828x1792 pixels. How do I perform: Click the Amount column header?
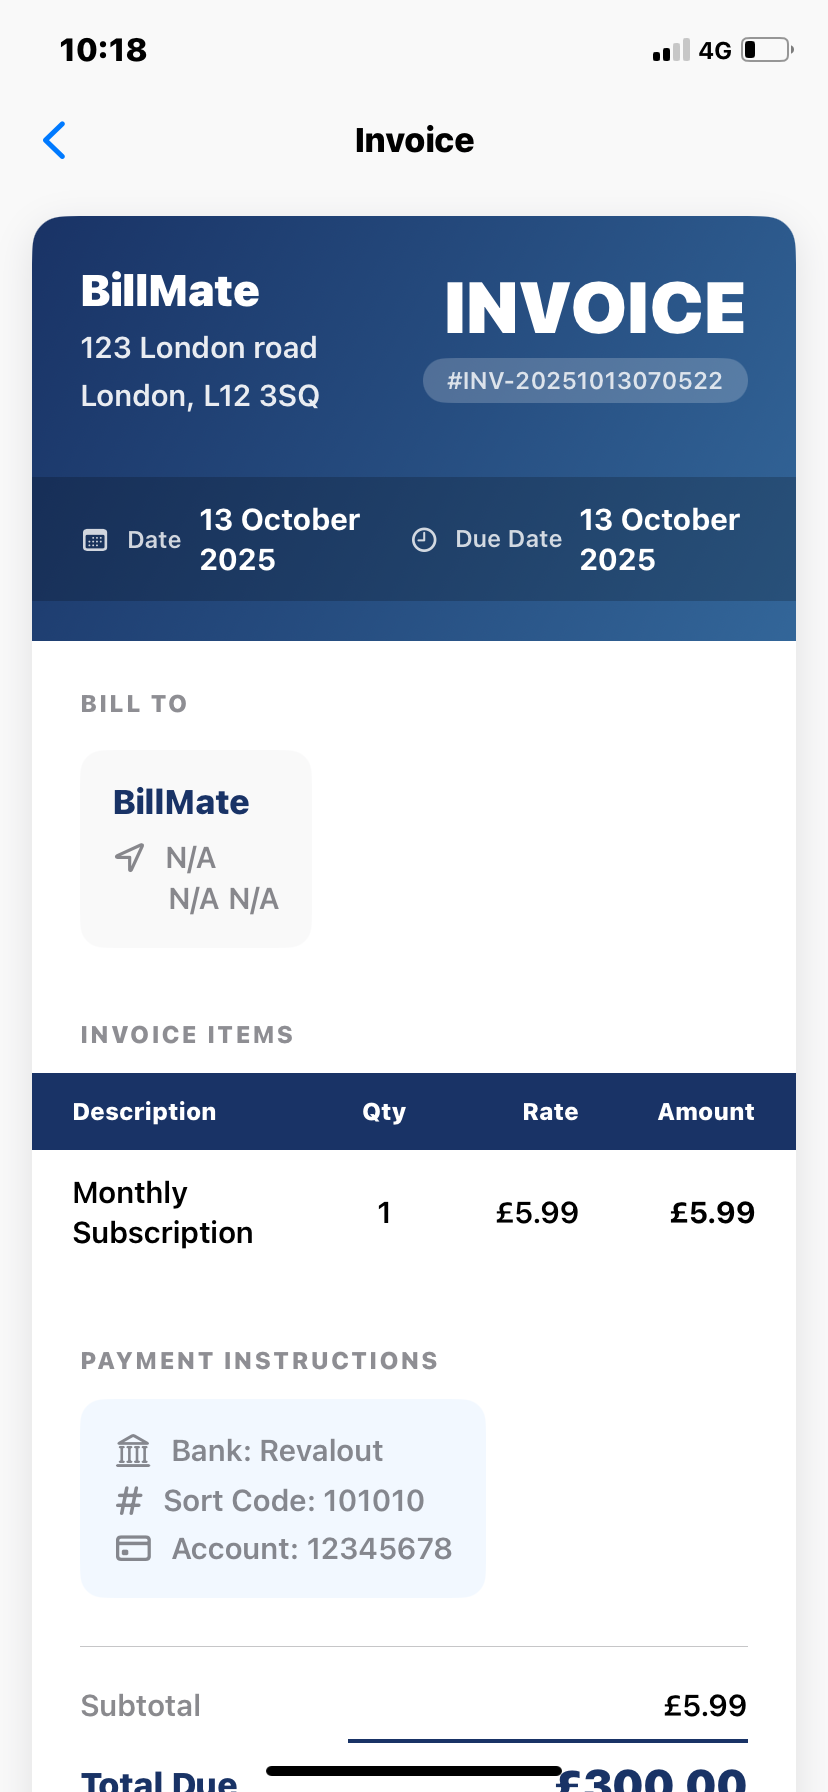point(706,1112)
